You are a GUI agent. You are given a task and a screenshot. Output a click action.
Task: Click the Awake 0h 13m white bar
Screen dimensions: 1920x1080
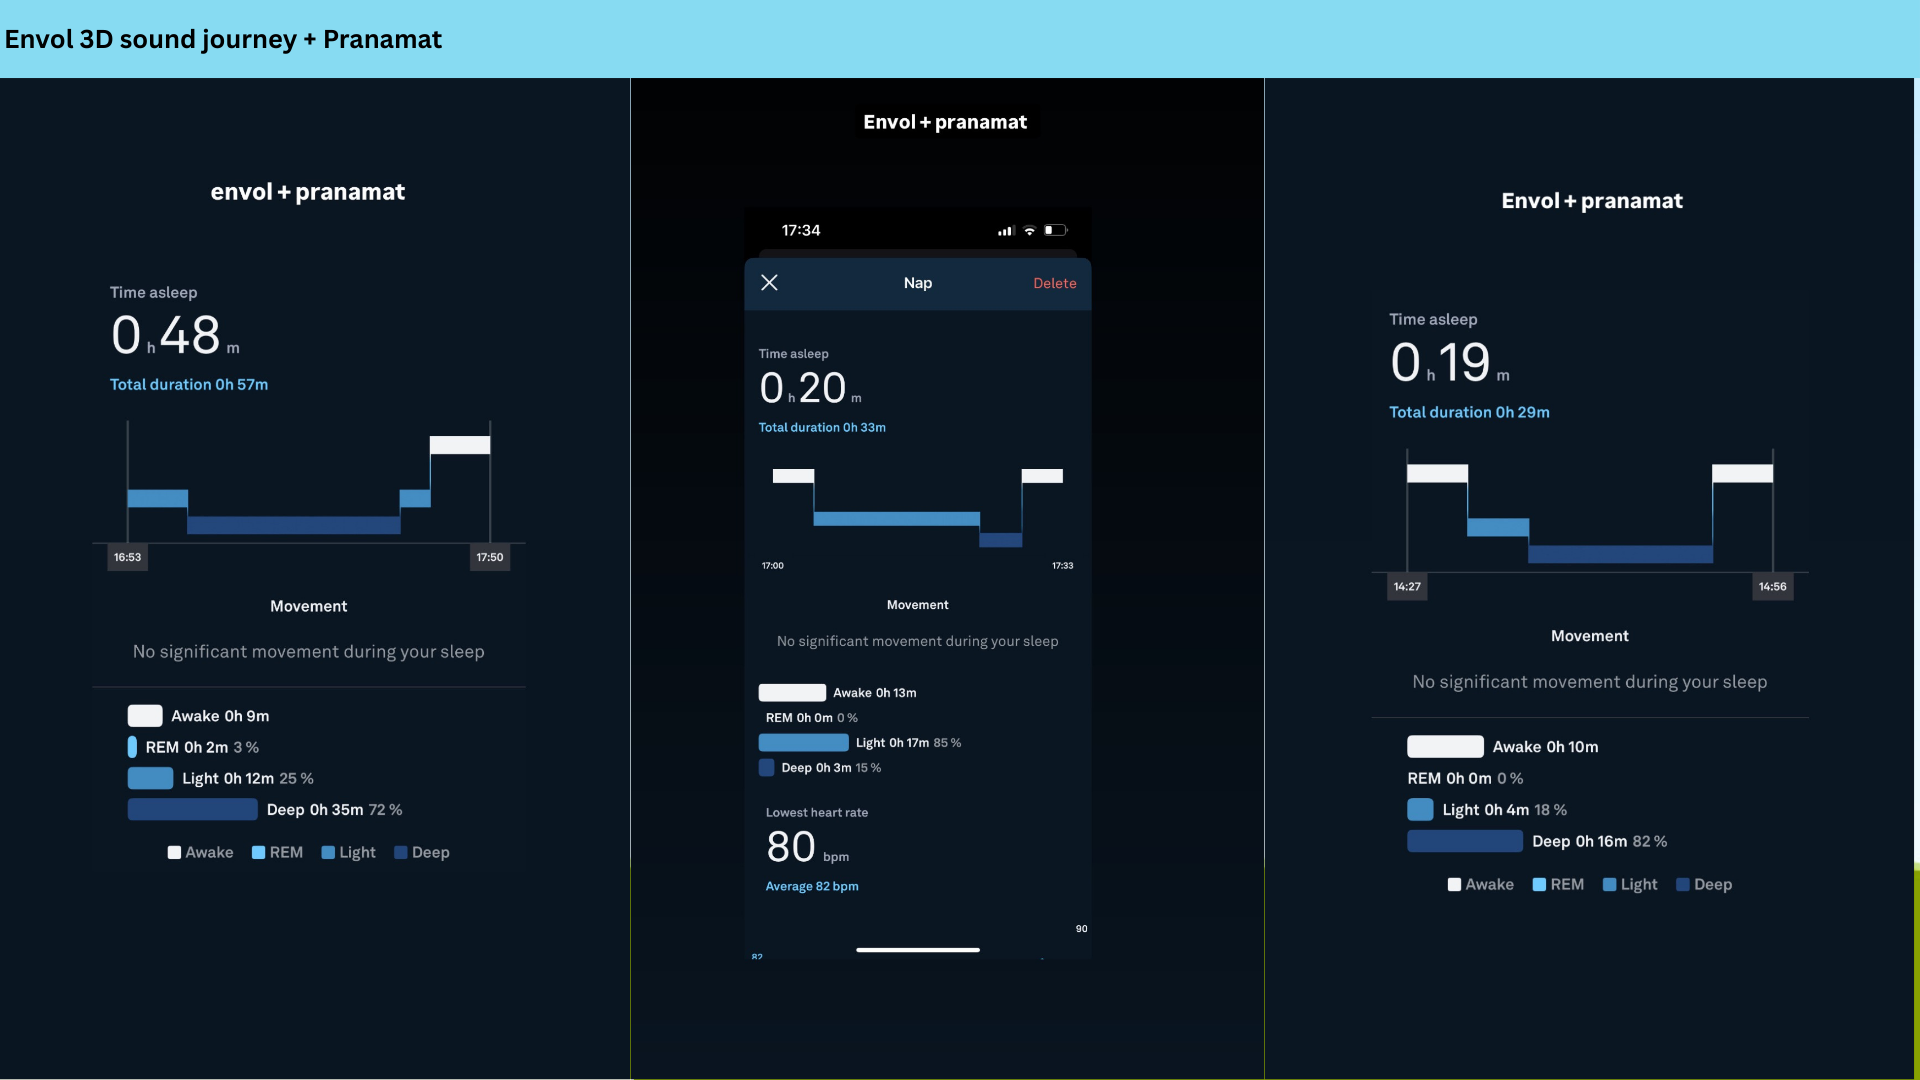point(792,693)
